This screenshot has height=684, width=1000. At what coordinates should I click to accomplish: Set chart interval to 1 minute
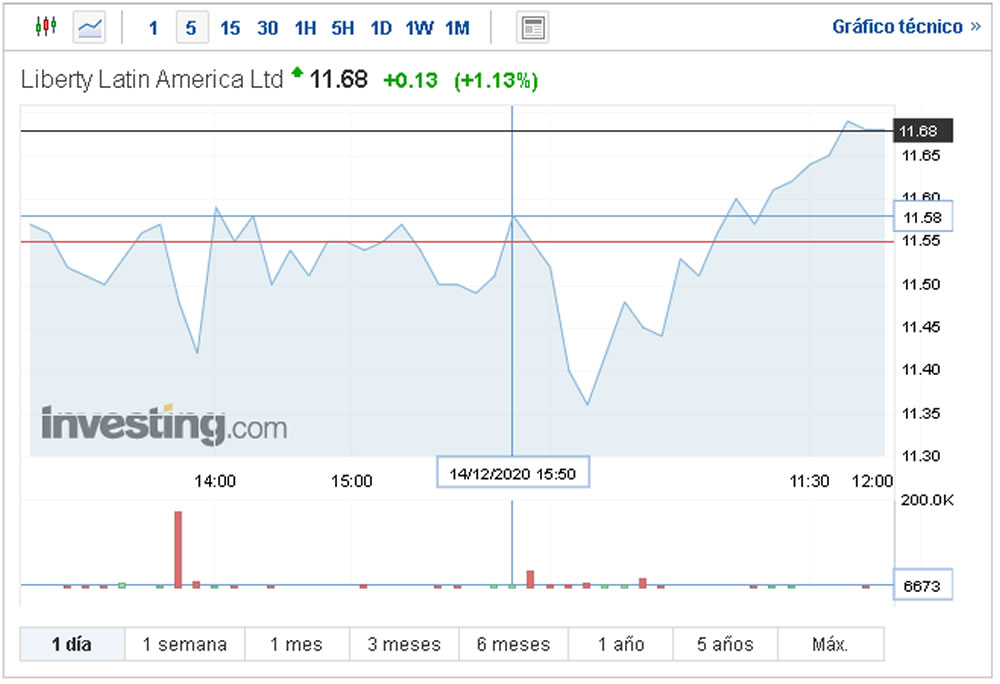point(153,28)
